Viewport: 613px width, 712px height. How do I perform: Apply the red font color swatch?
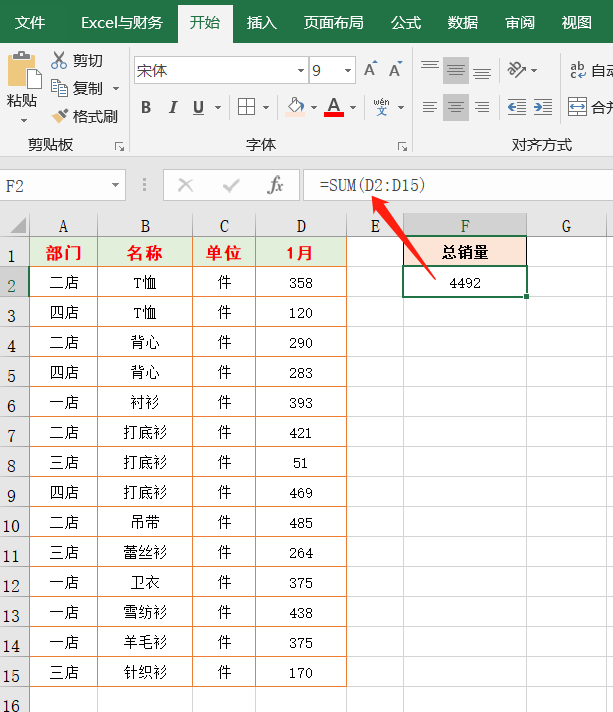point(334,107)
